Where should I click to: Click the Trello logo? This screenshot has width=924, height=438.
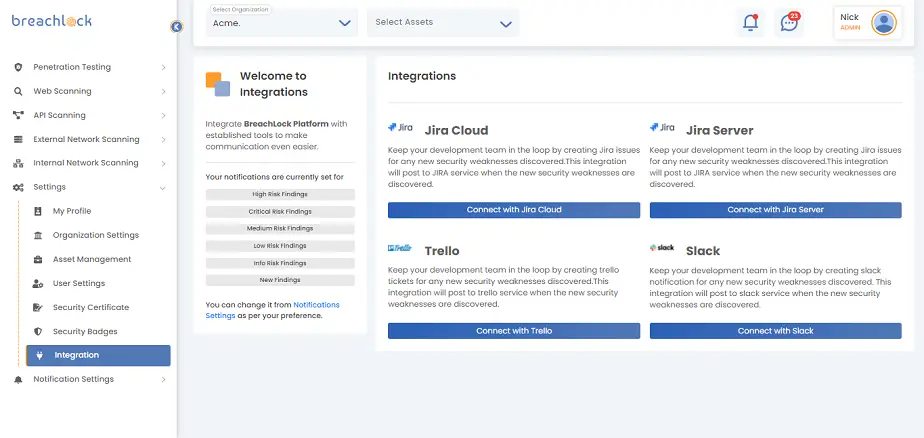point(400,248)
